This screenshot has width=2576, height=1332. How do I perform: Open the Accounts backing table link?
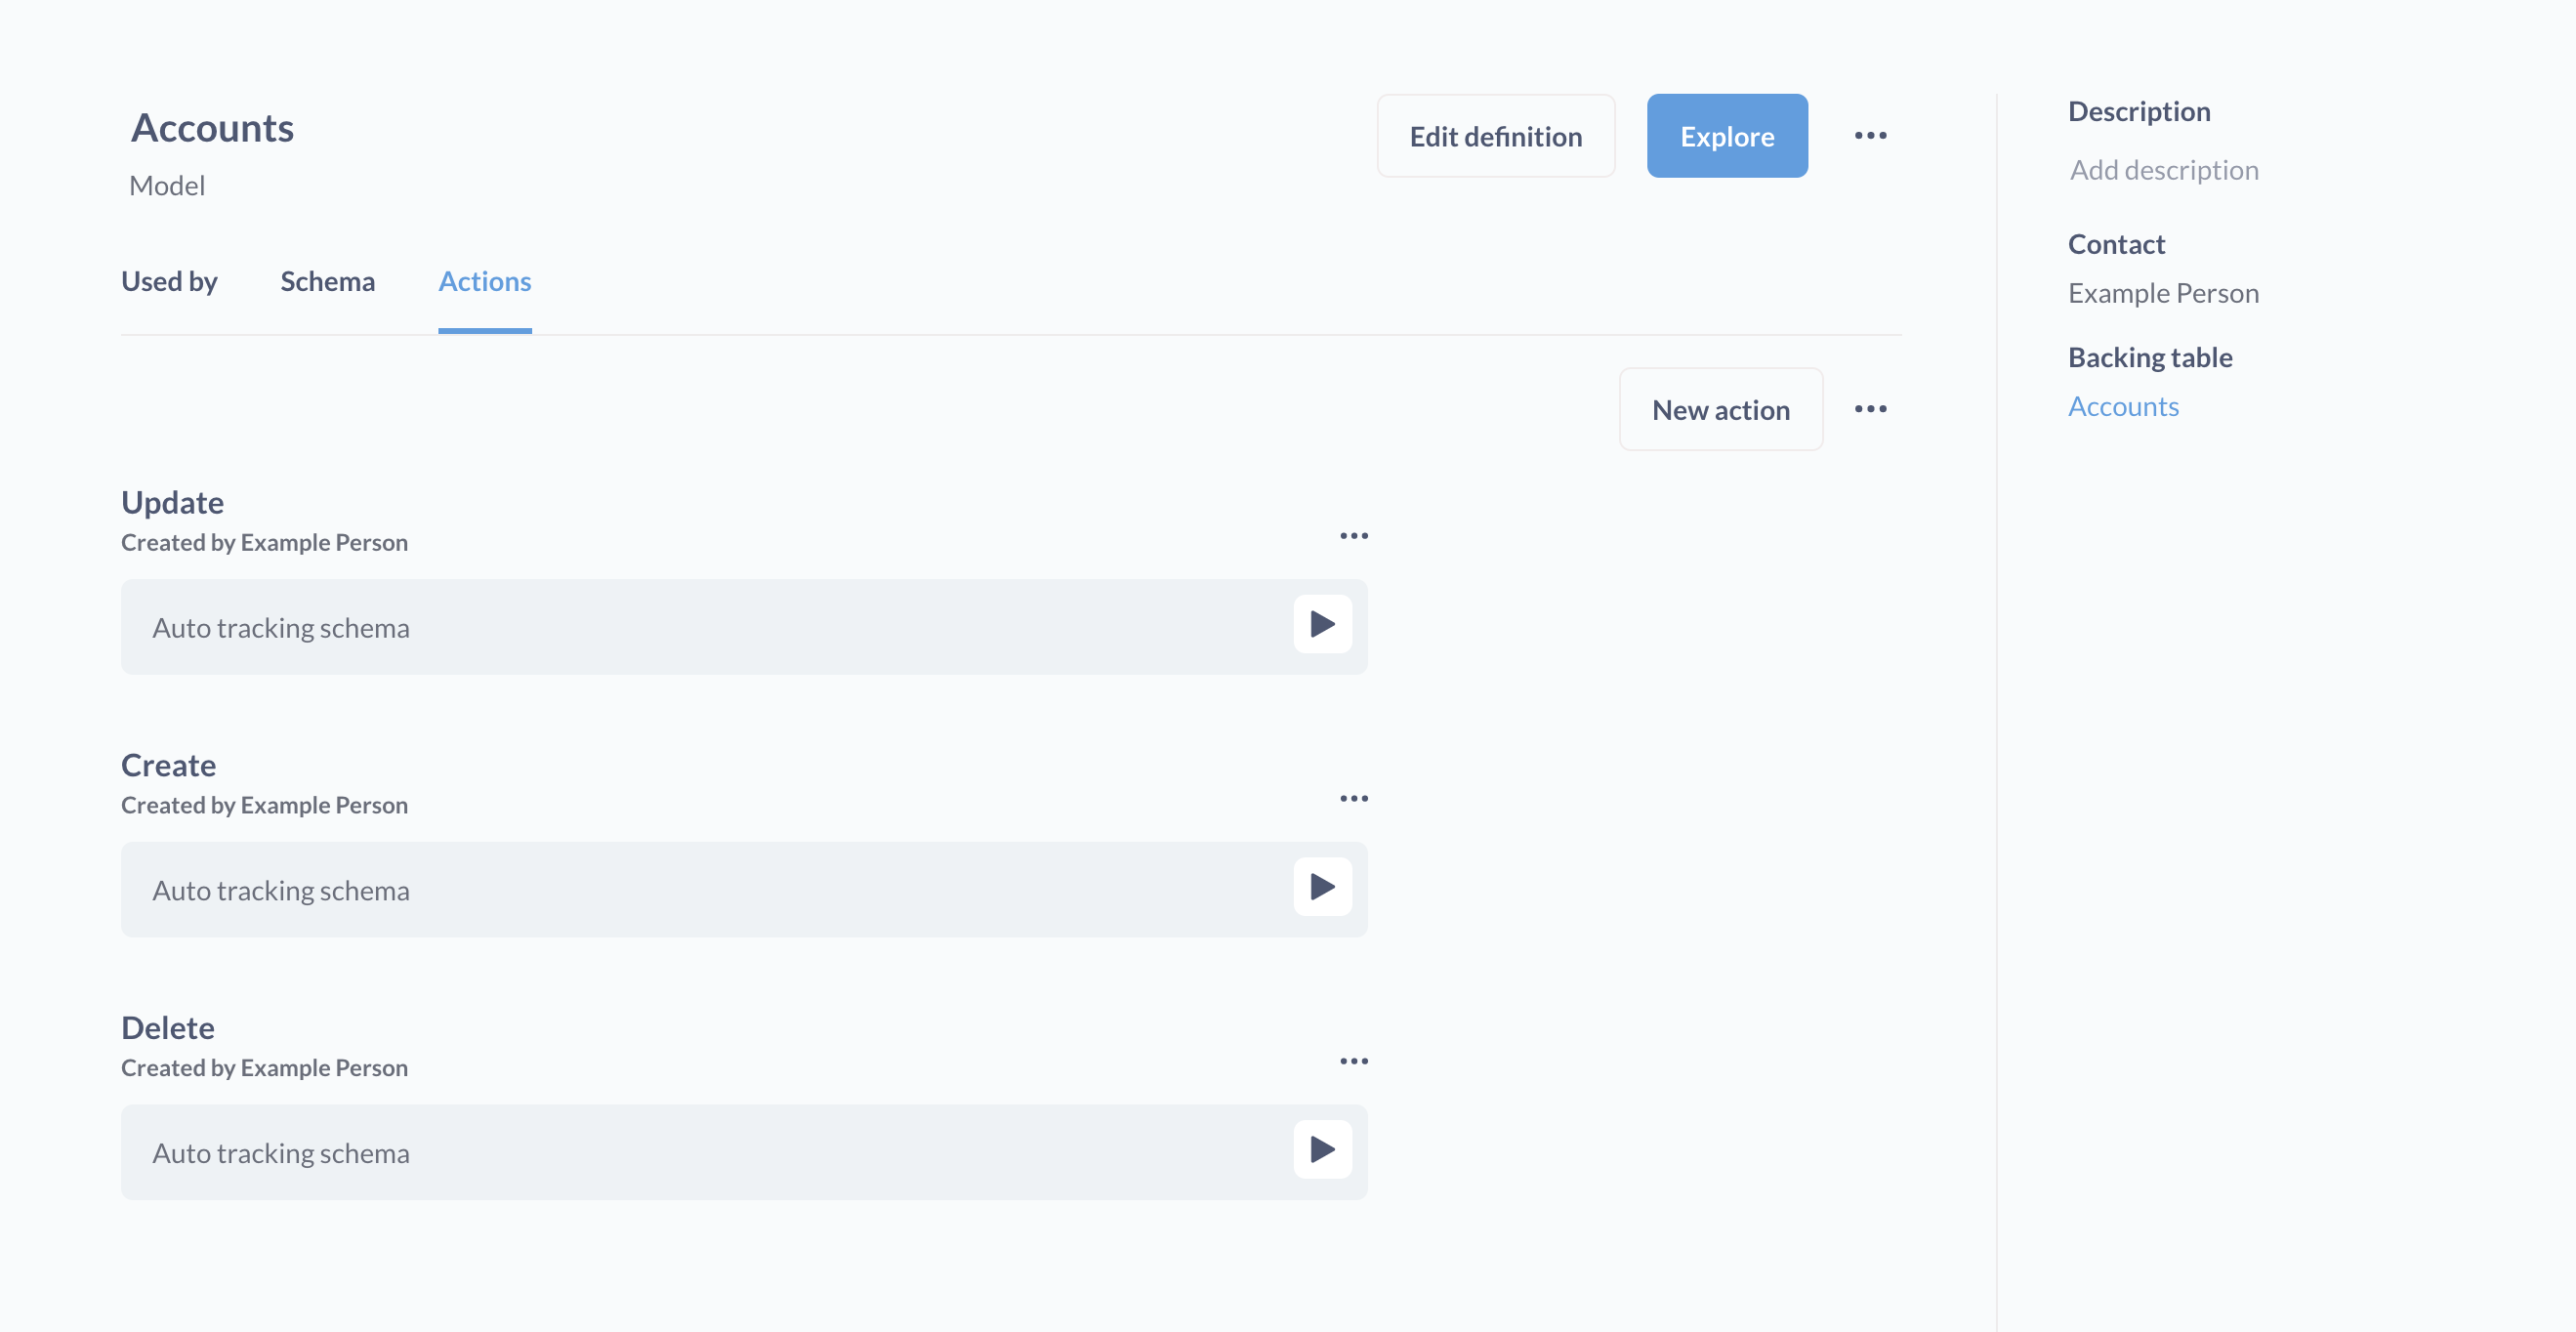click(x=2122, y=407)
